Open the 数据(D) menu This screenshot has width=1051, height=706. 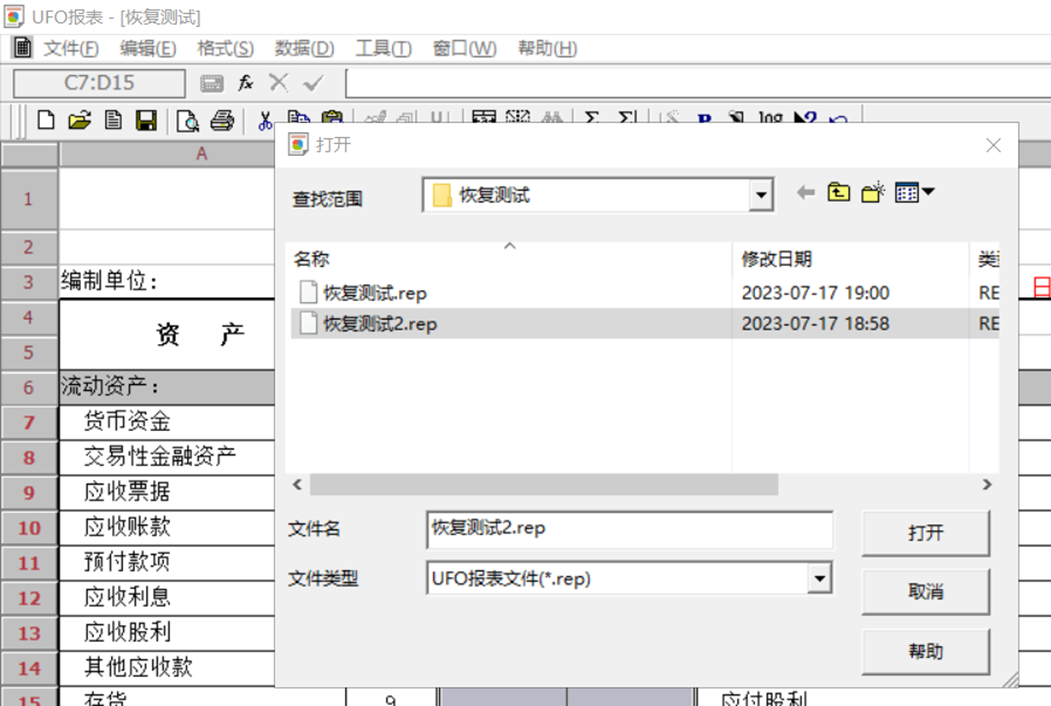[x=304, y=48]
